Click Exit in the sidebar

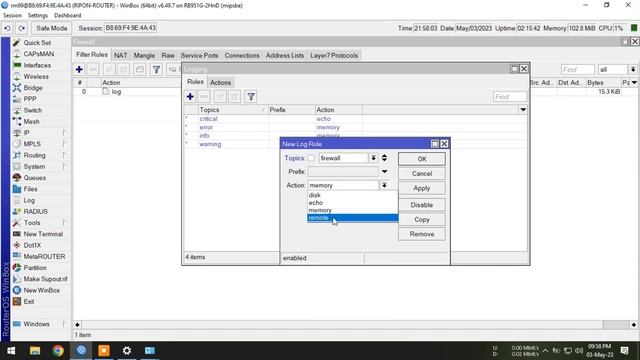click(29, 301)
